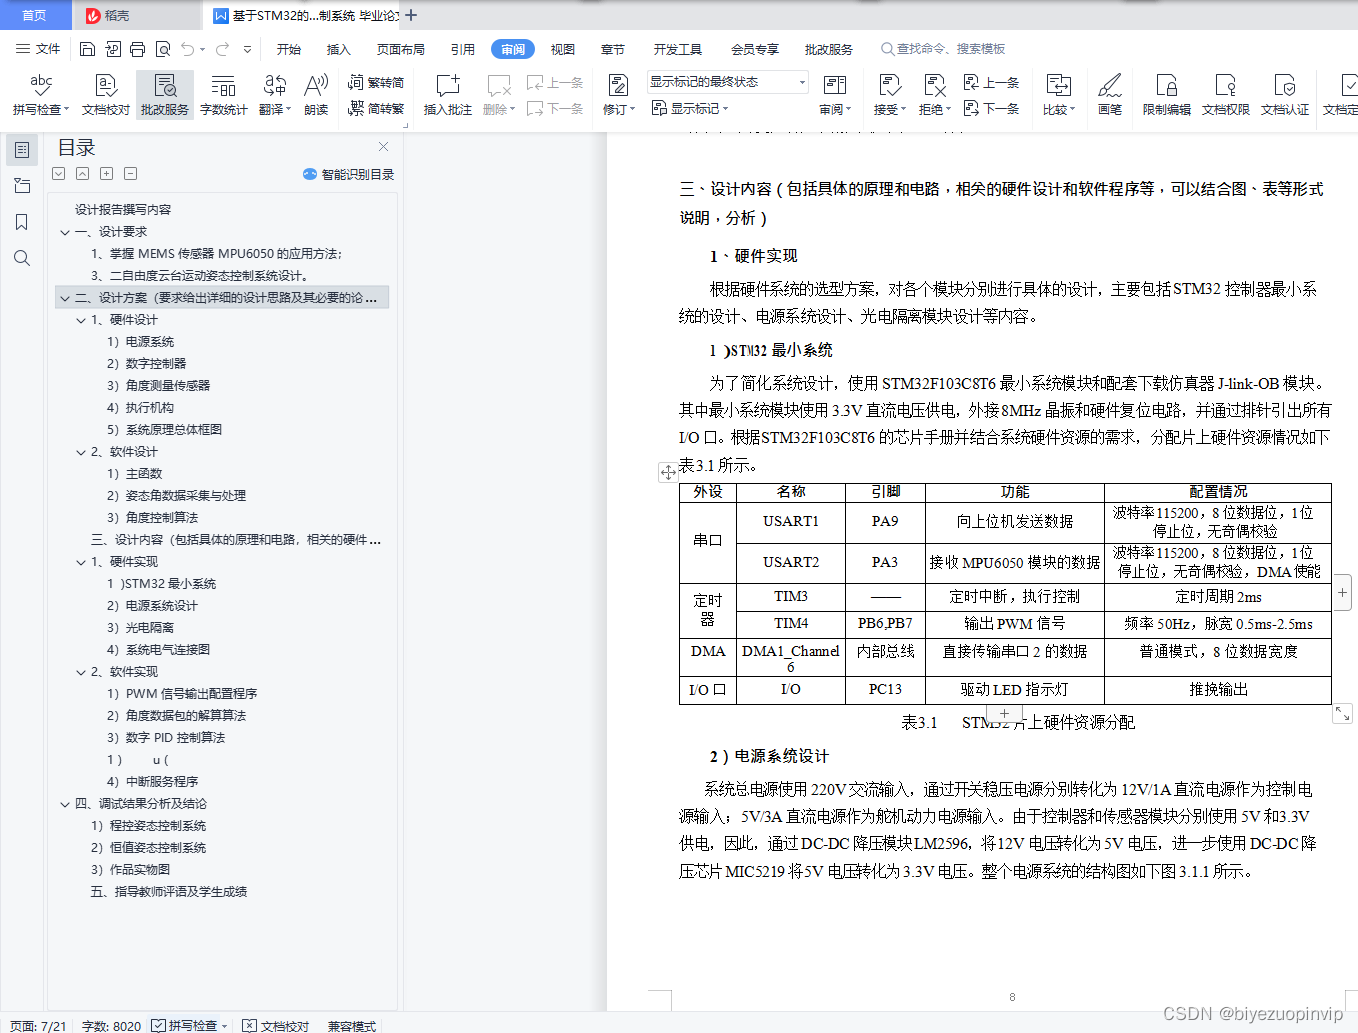Enable 文档校对 in the status bar

[x=275, y=1025]
